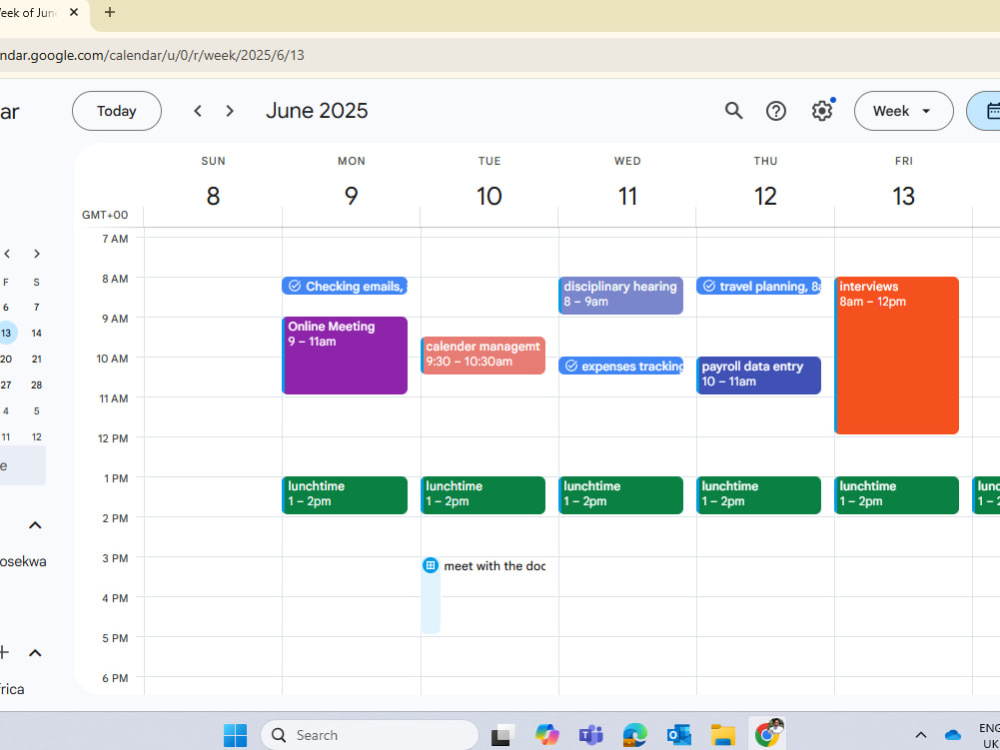Open the calendar search icon
This screenshot has height=750, width=1000.
[x=733, y=111]
